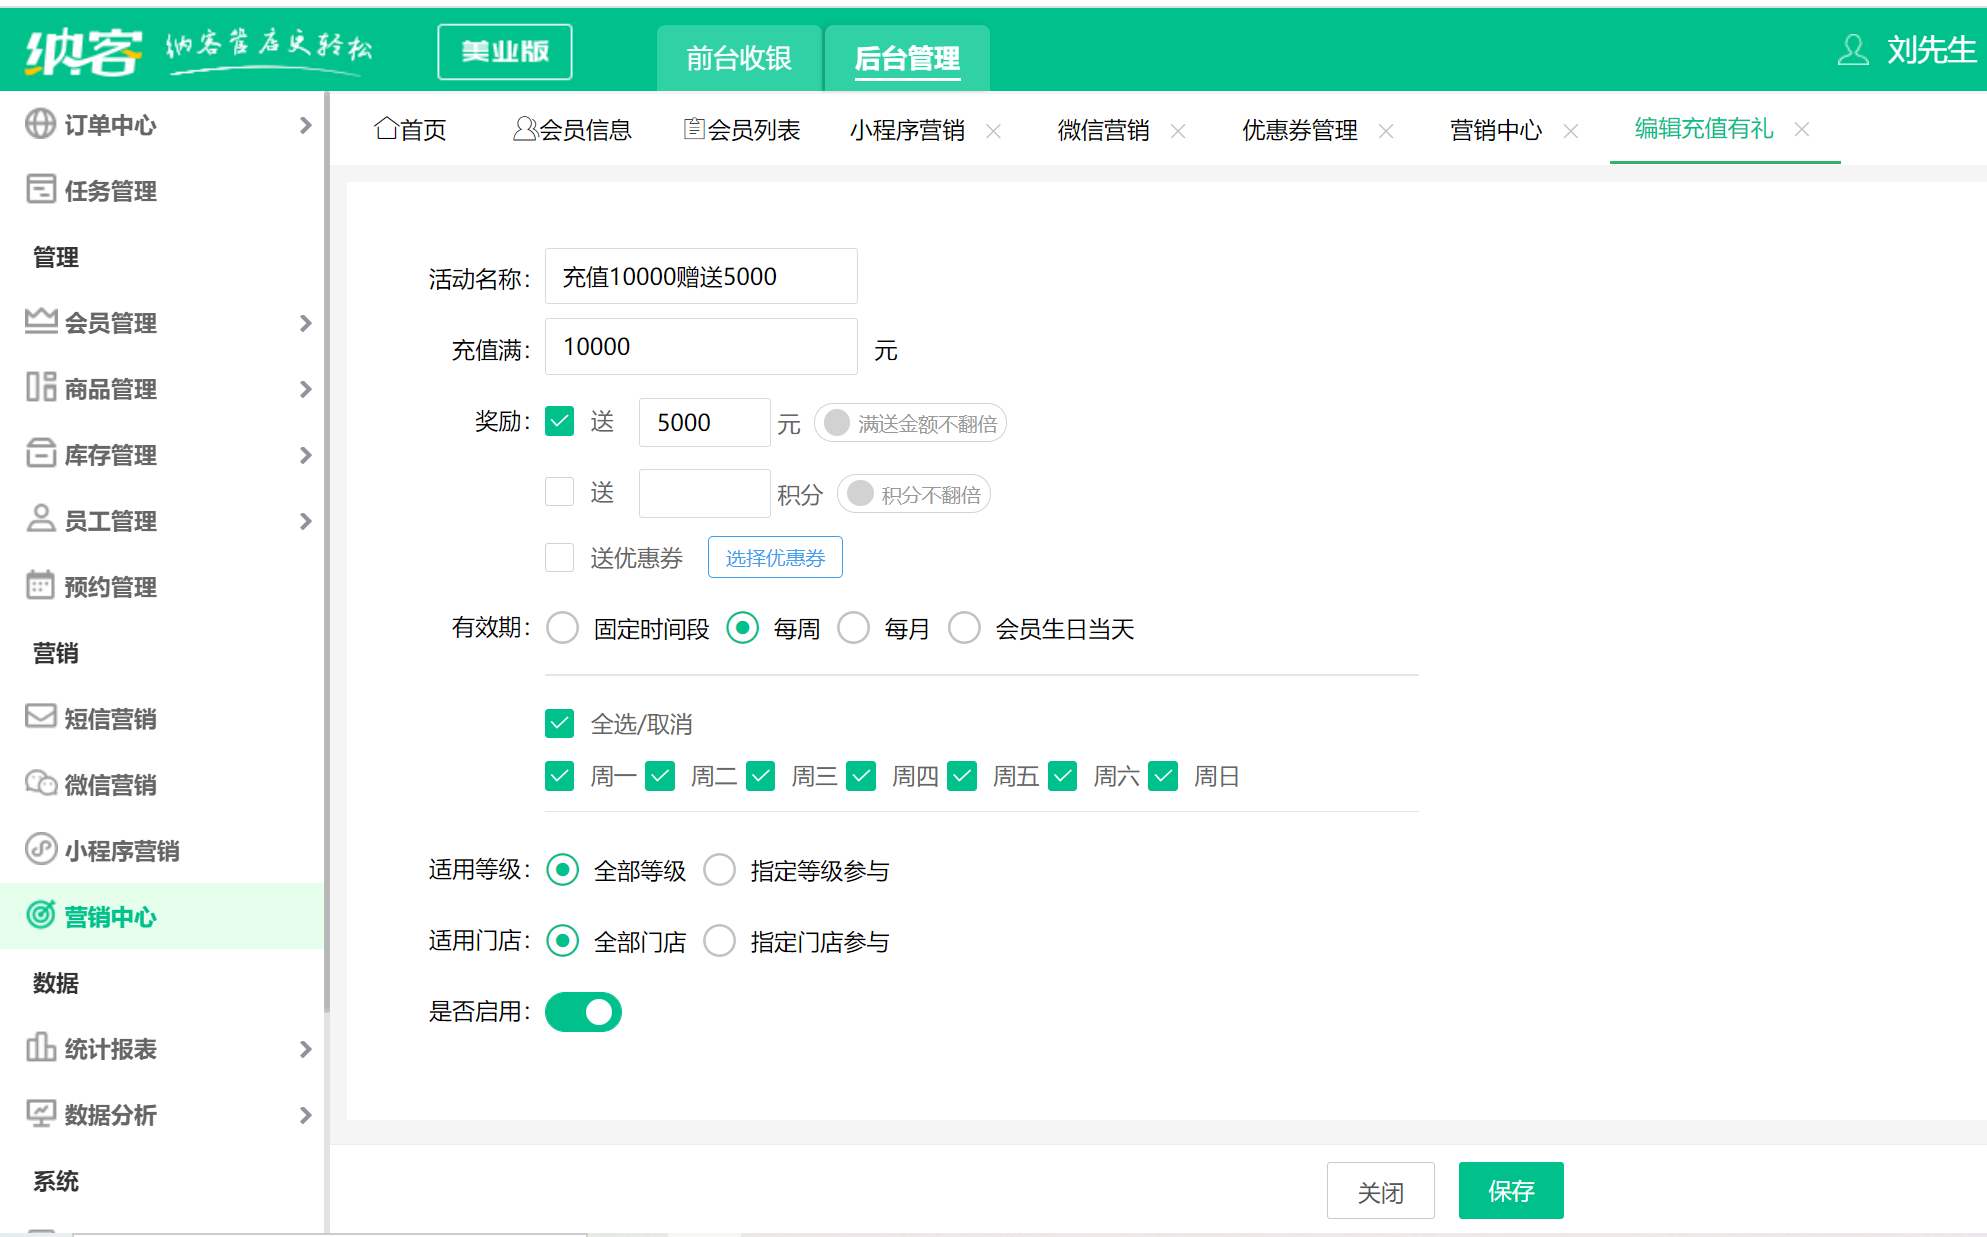
Task: Click the 会员管理 crown icon
Action: pos(40,321)
